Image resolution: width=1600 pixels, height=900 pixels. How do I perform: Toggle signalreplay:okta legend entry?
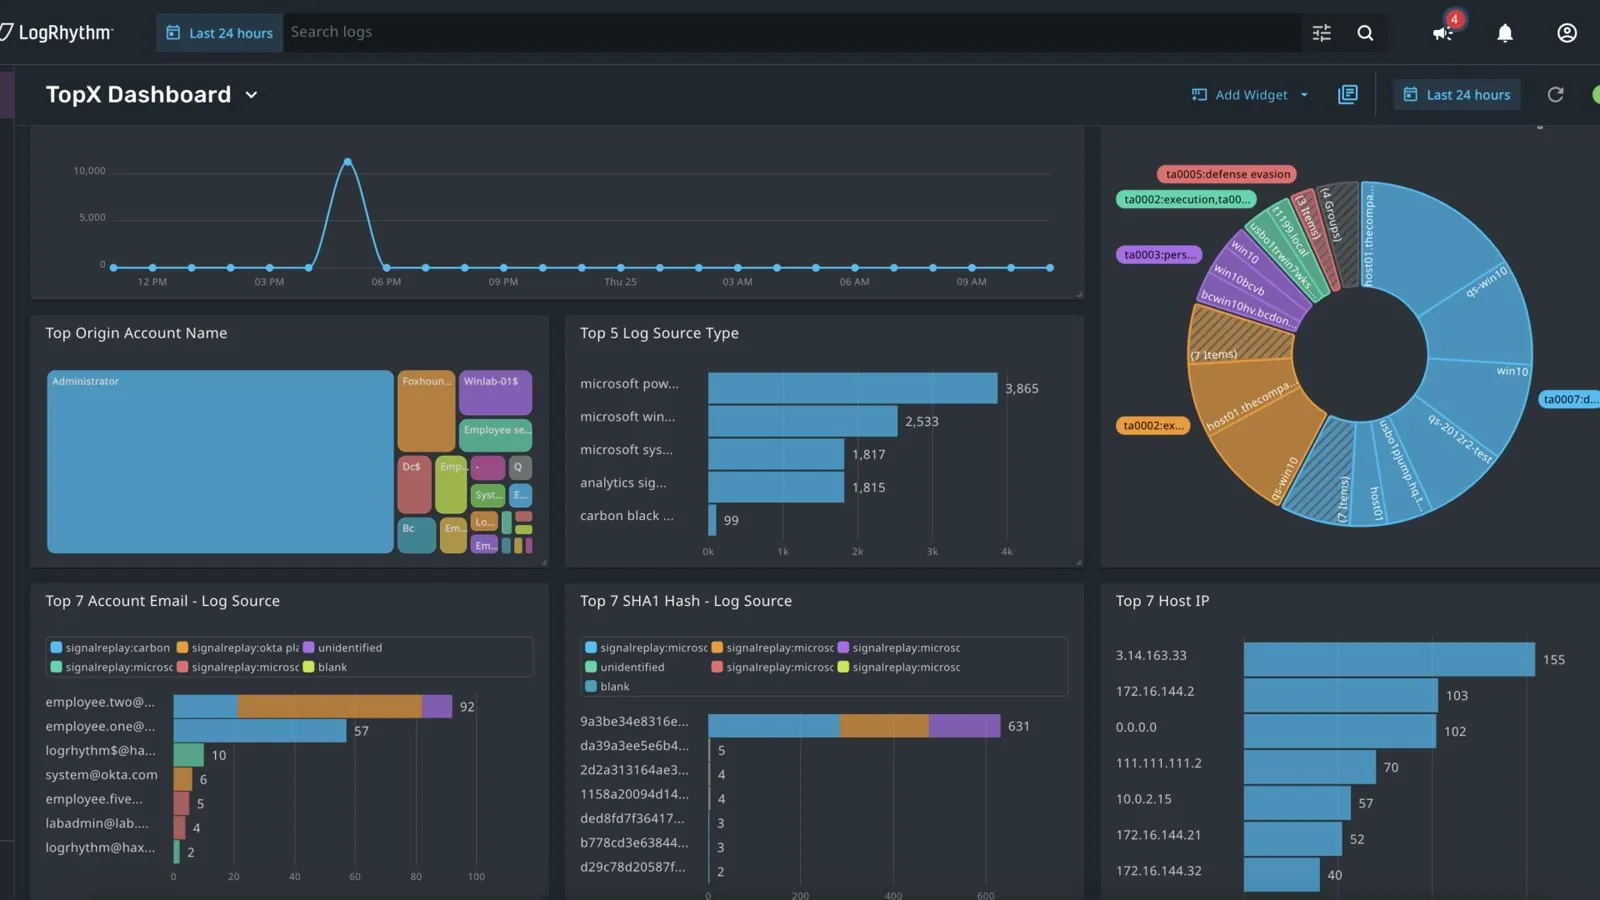[x=238, y=648]
